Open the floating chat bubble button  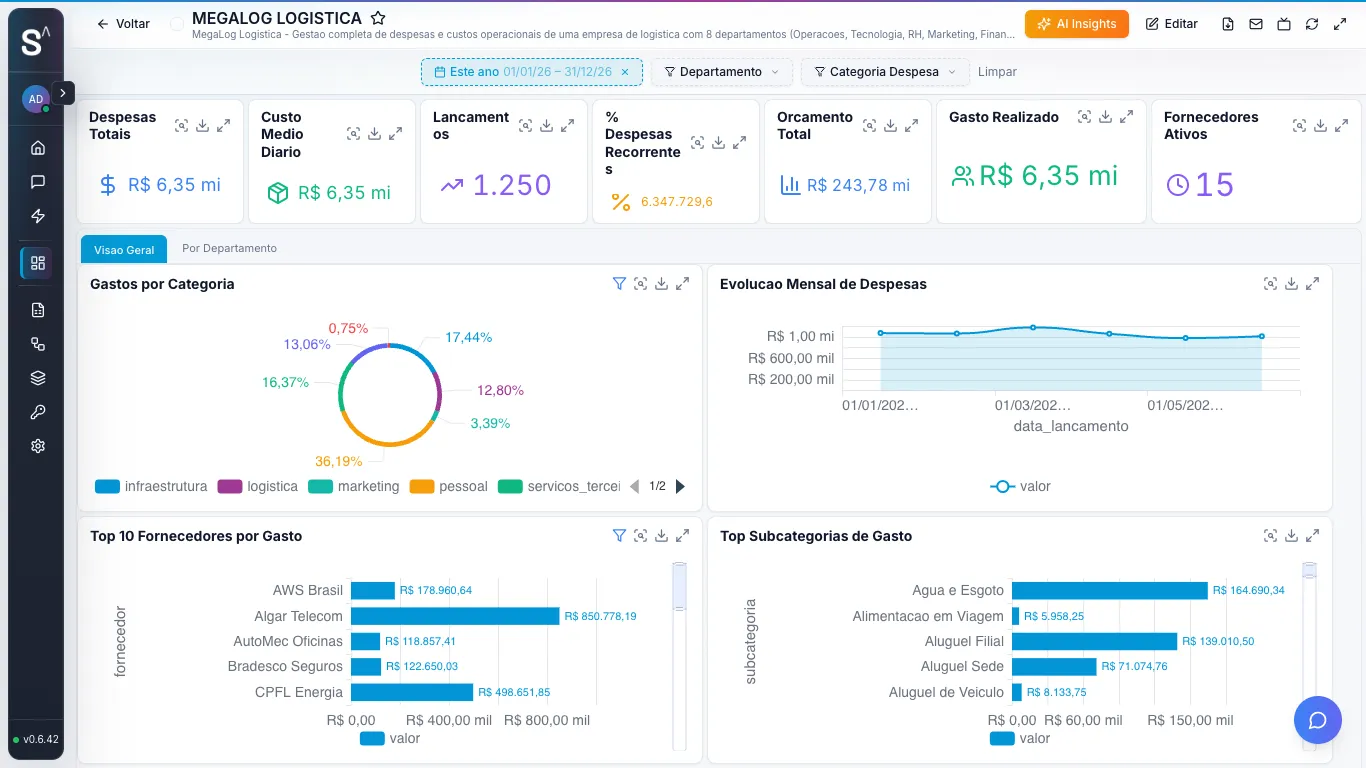click(x=1317, y=720)
